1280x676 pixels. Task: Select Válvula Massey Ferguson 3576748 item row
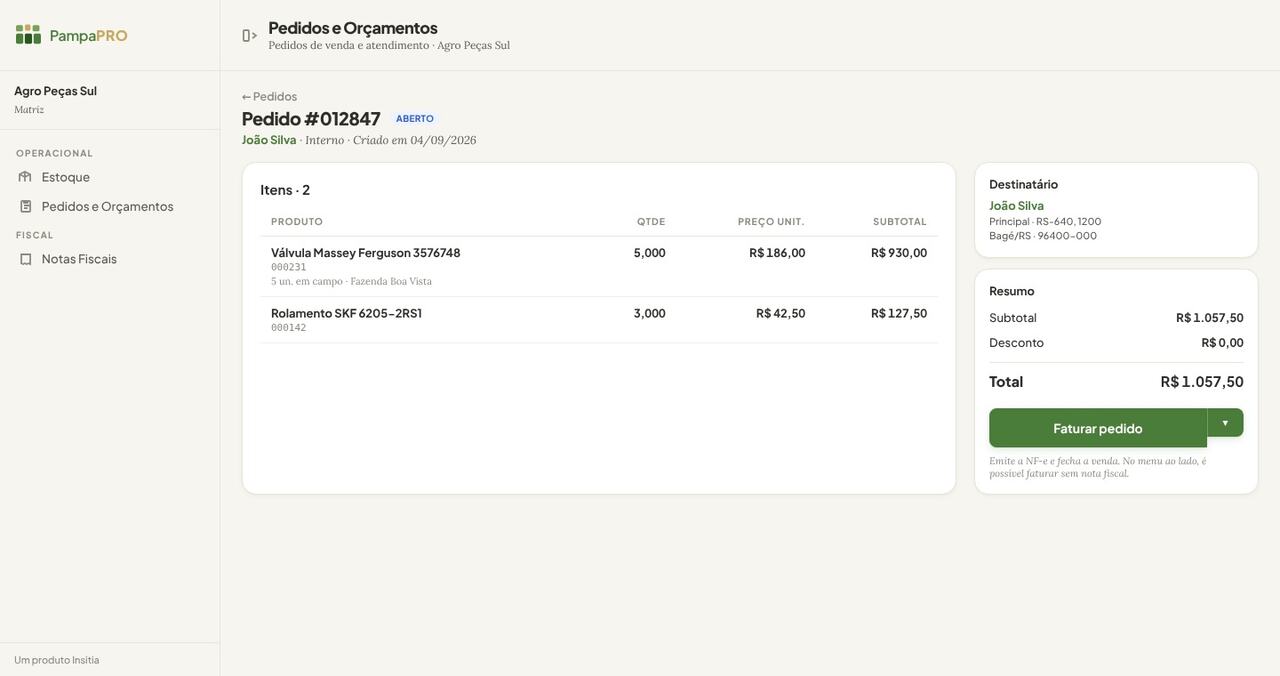tap(599, 267)
